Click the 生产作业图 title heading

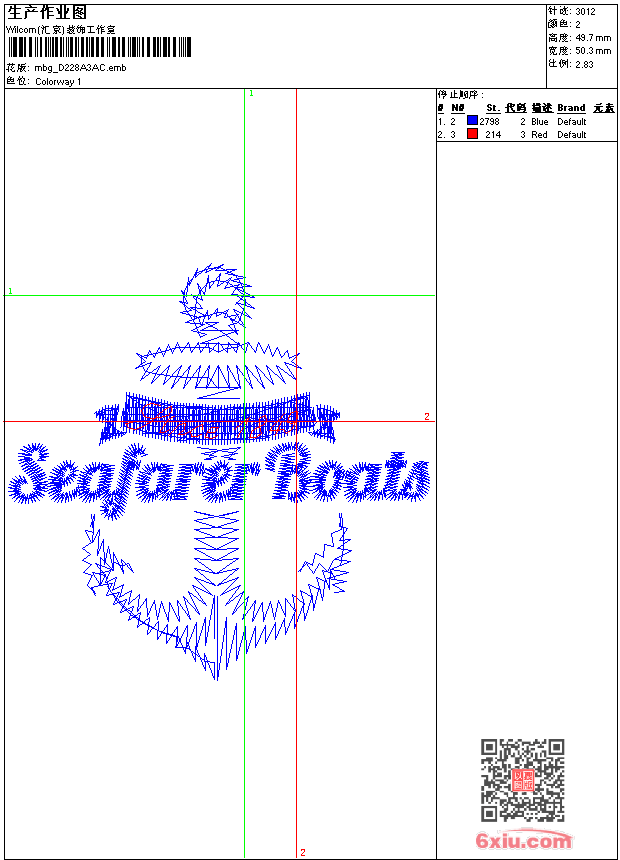coord(47,13)
